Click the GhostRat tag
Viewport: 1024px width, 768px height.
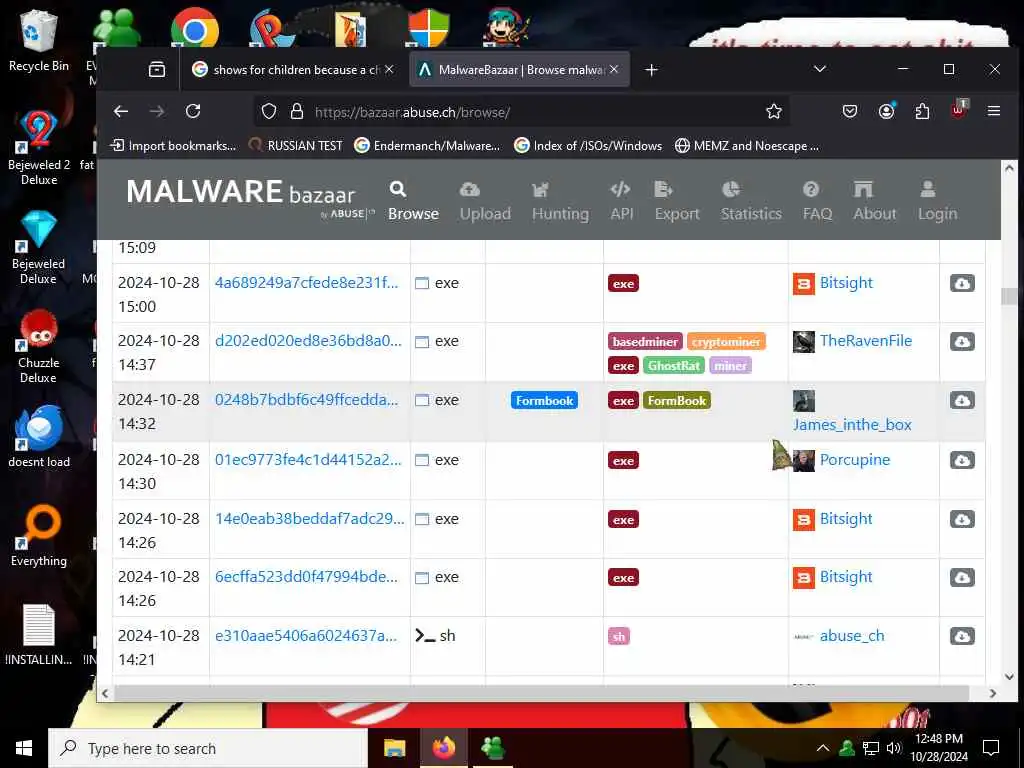674,366
